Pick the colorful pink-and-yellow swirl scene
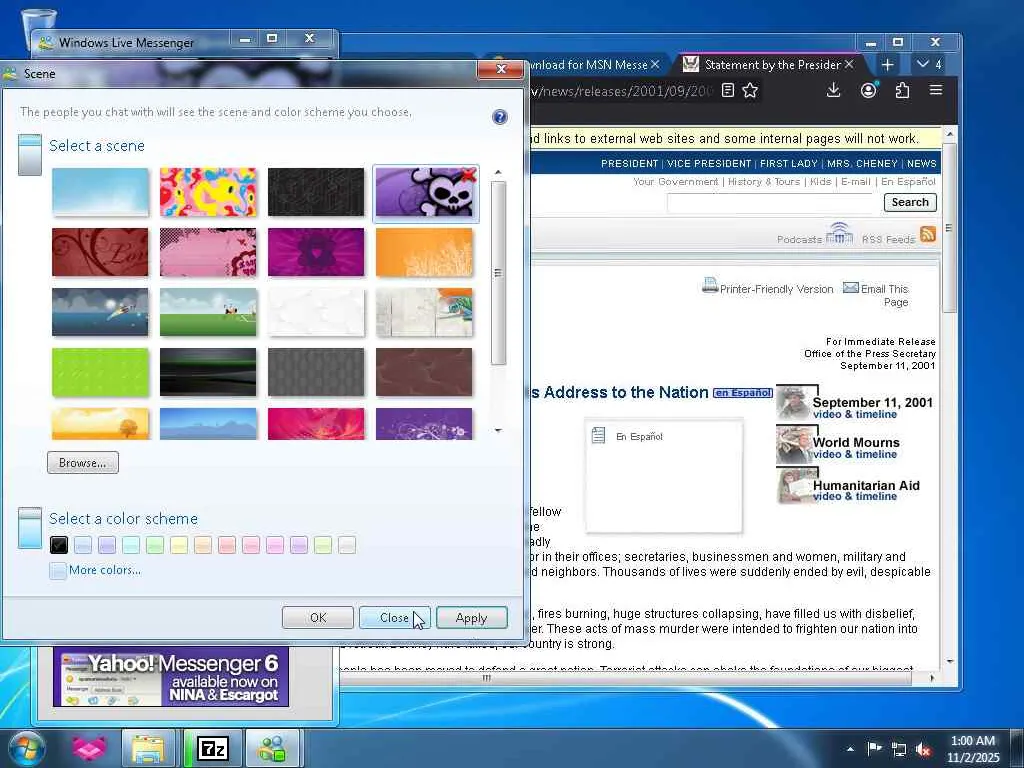This screenshot has width=1024, height=768. (208, 192)
